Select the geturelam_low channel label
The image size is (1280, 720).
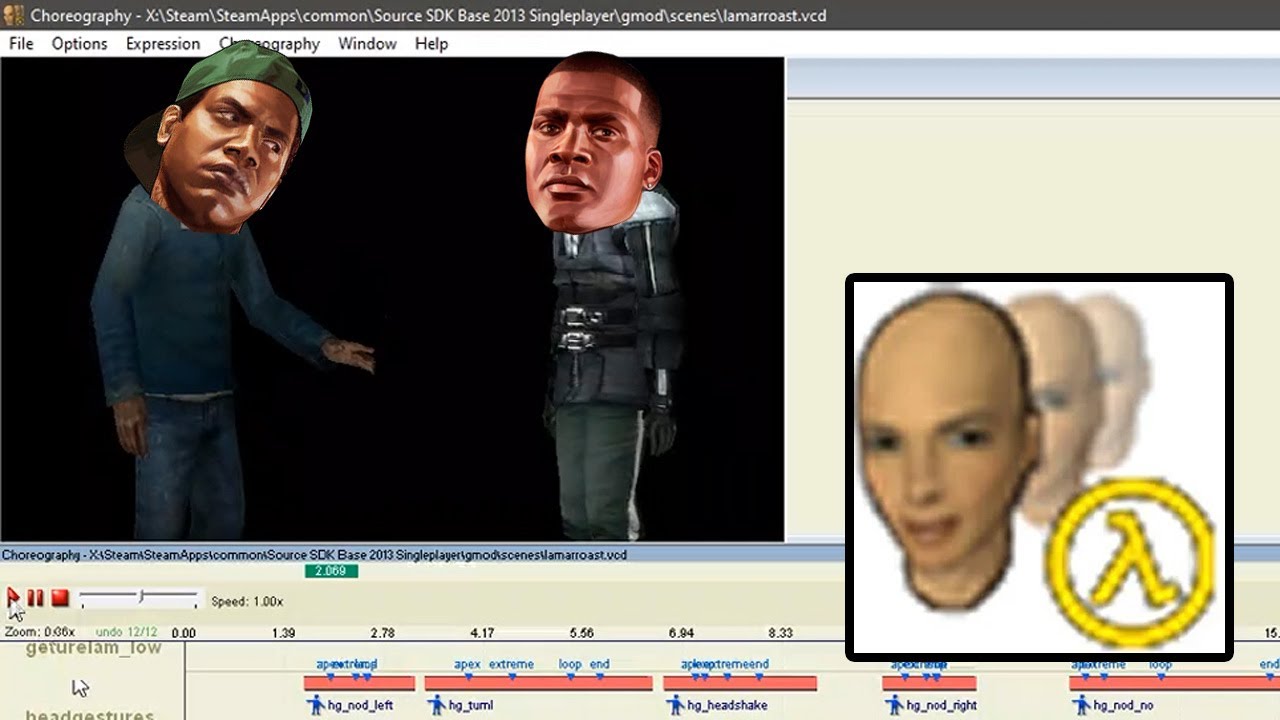pos(93,649)
